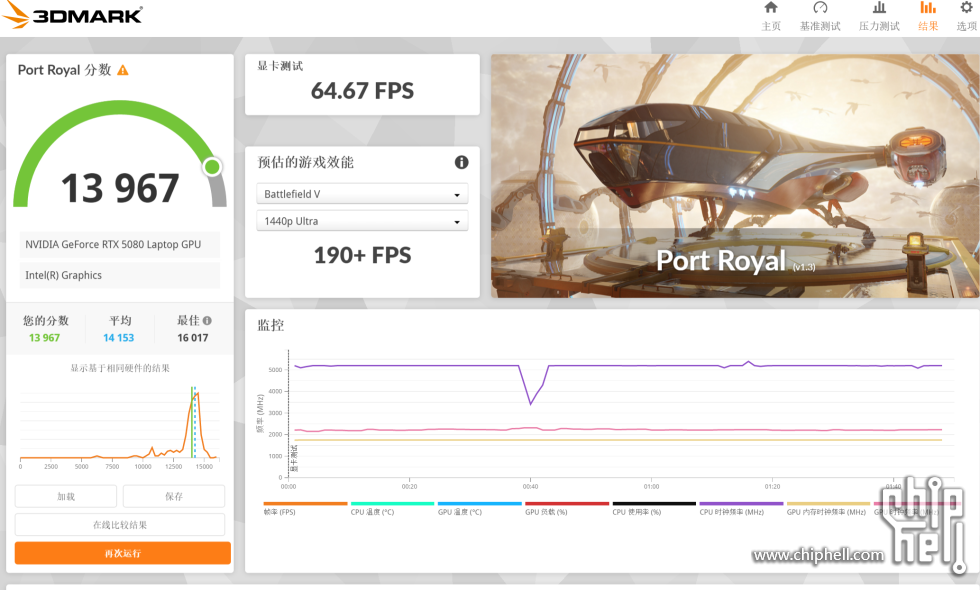980x590 pixels.
Task: Click the NVIDIA GeForce RTX 5080 Laptop GPU entry
Action: 119,244
